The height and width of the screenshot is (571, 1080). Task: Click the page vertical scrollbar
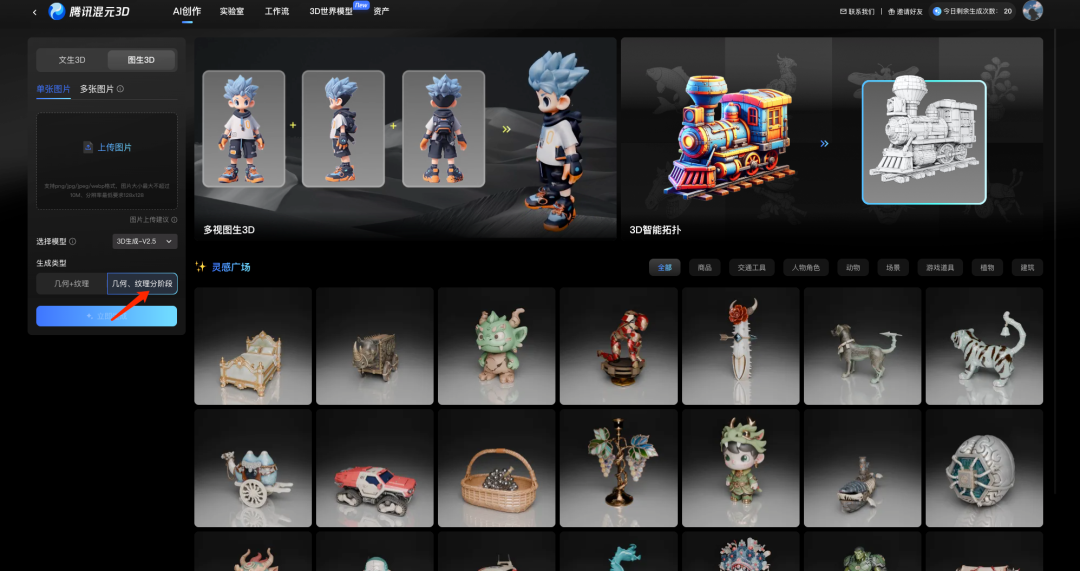point(1055,262)
